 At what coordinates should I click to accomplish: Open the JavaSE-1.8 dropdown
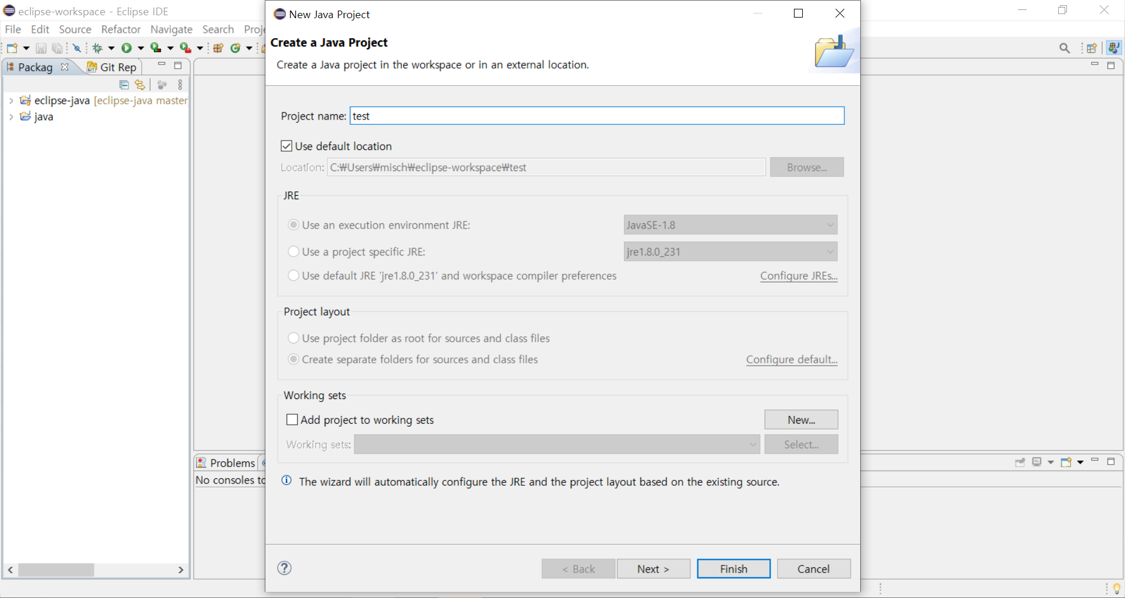pyautogui.click(x=730, y=225)
